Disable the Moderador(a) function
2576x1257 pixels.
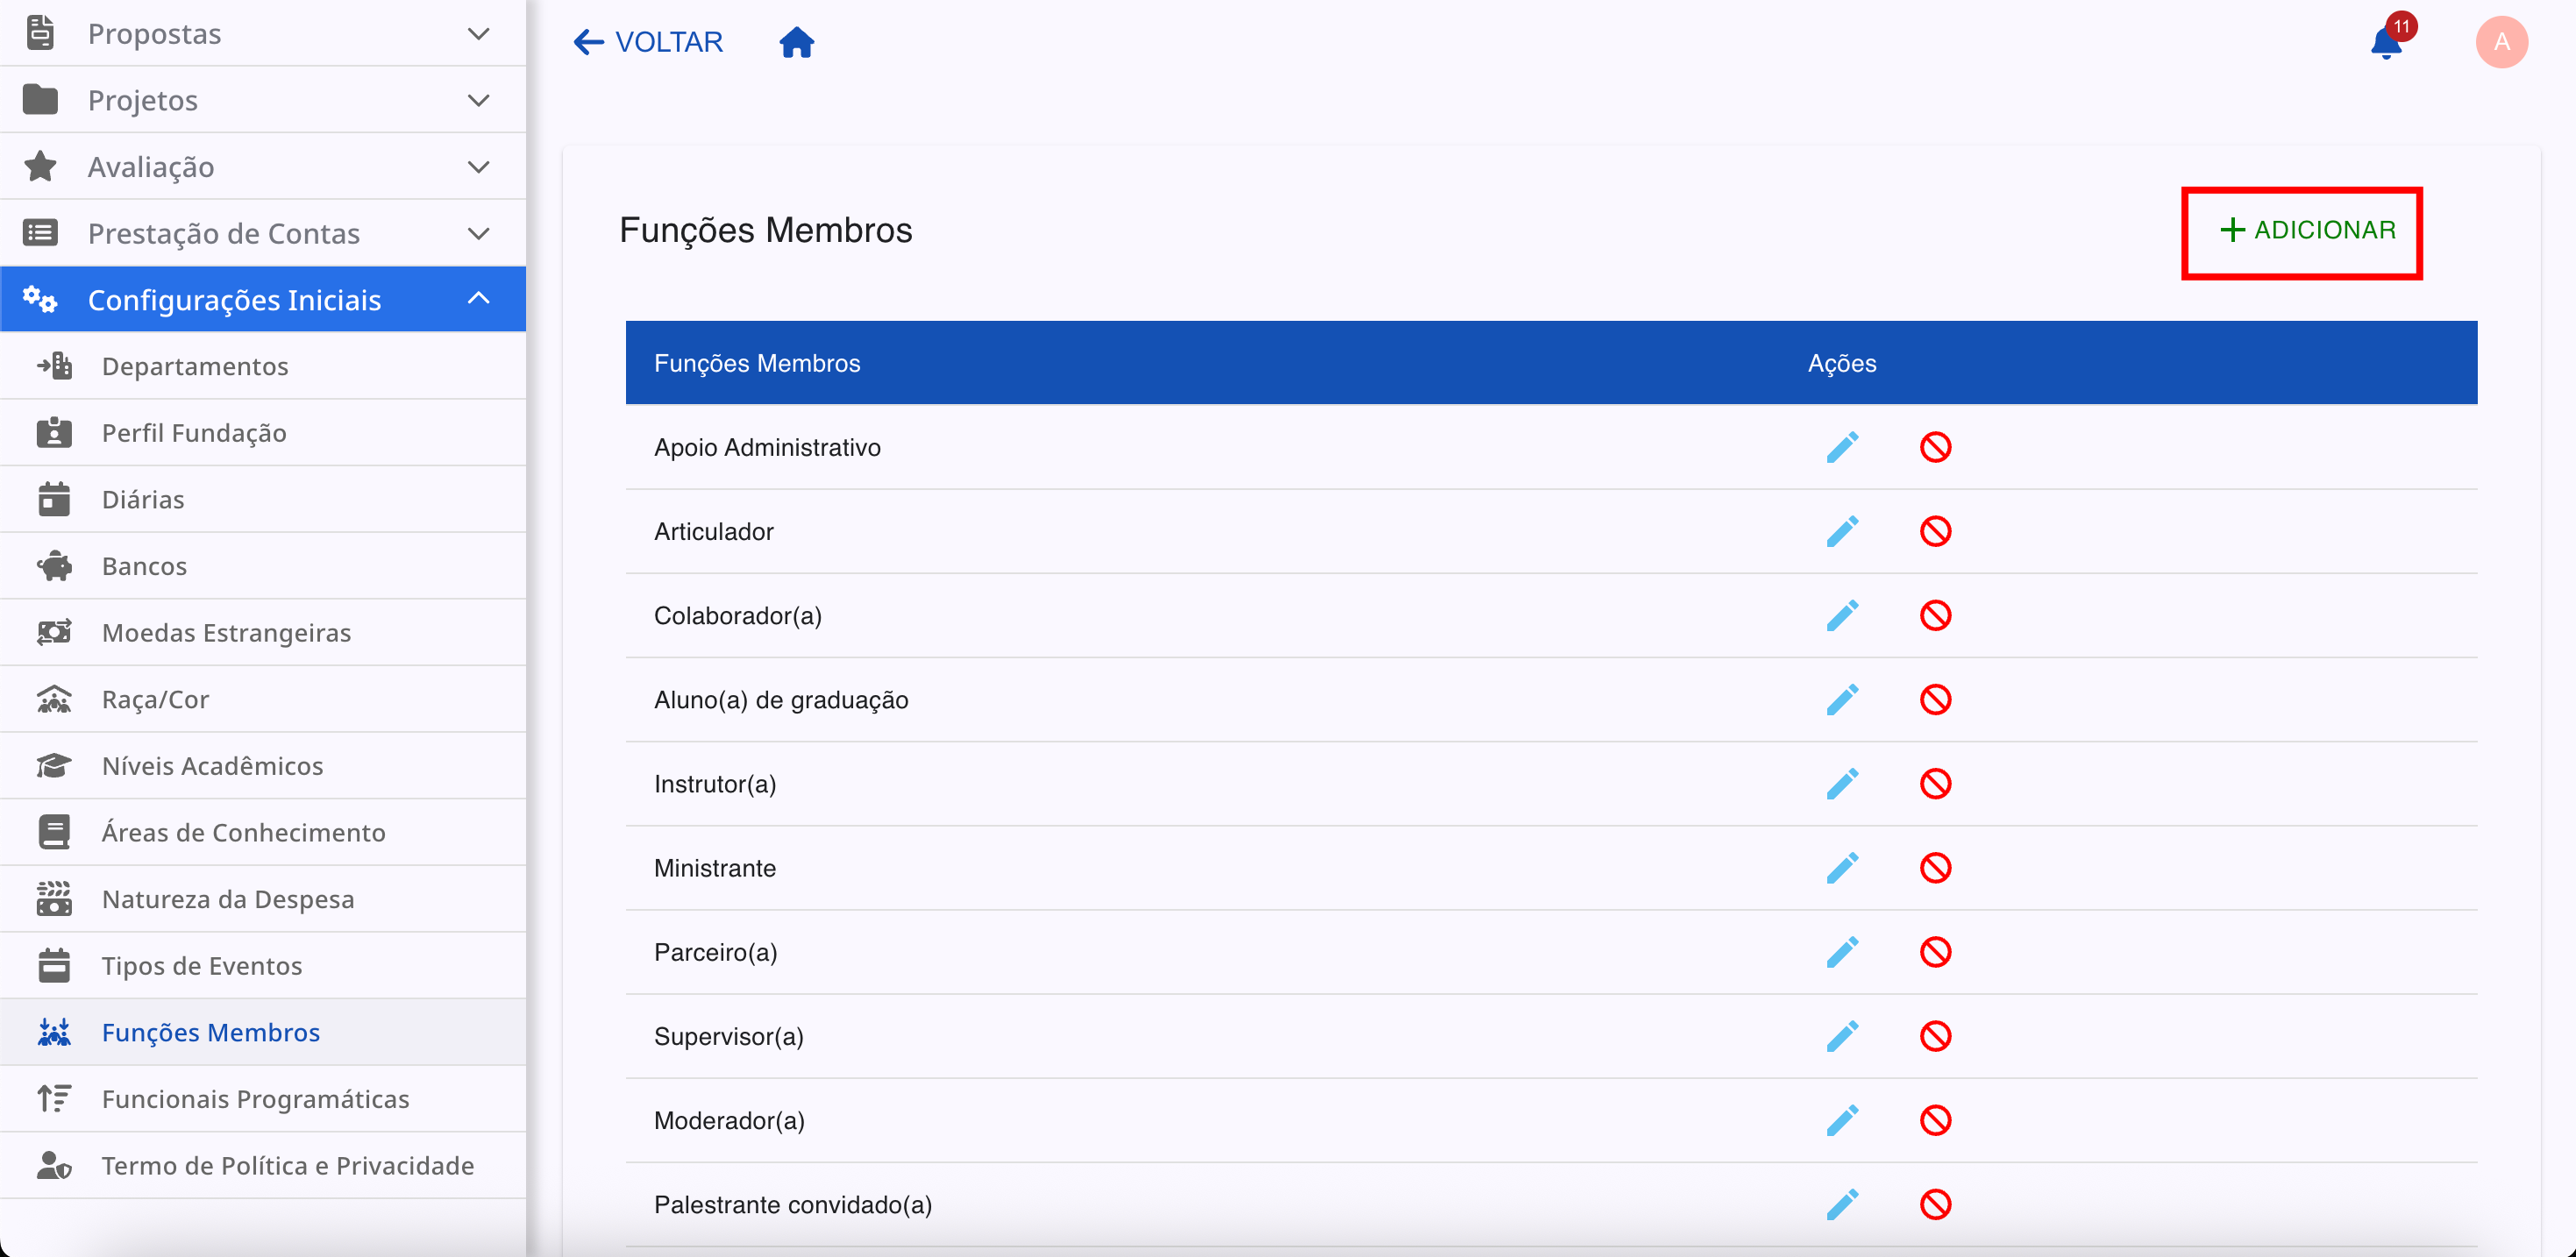[x=1935, y=1120]
